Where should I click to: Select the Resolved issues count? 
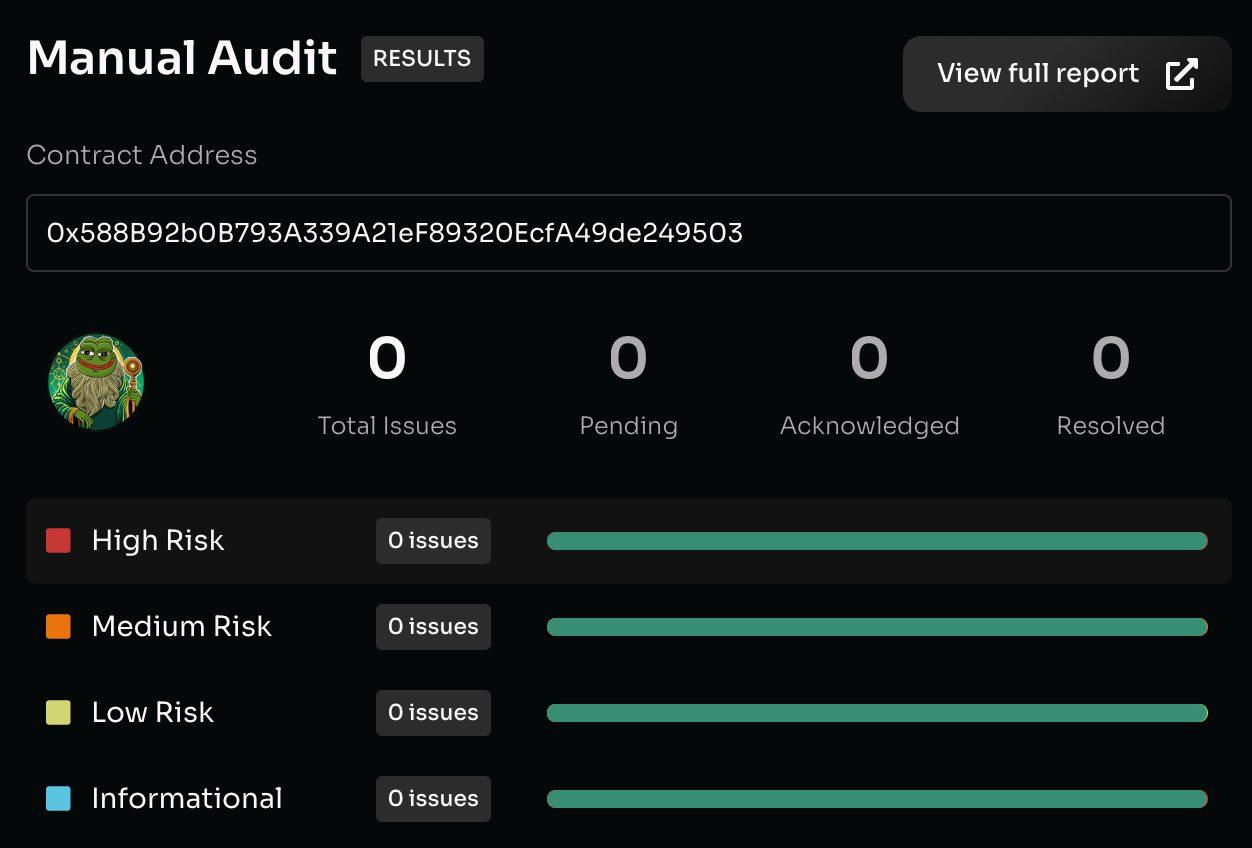coord(1110,359)
